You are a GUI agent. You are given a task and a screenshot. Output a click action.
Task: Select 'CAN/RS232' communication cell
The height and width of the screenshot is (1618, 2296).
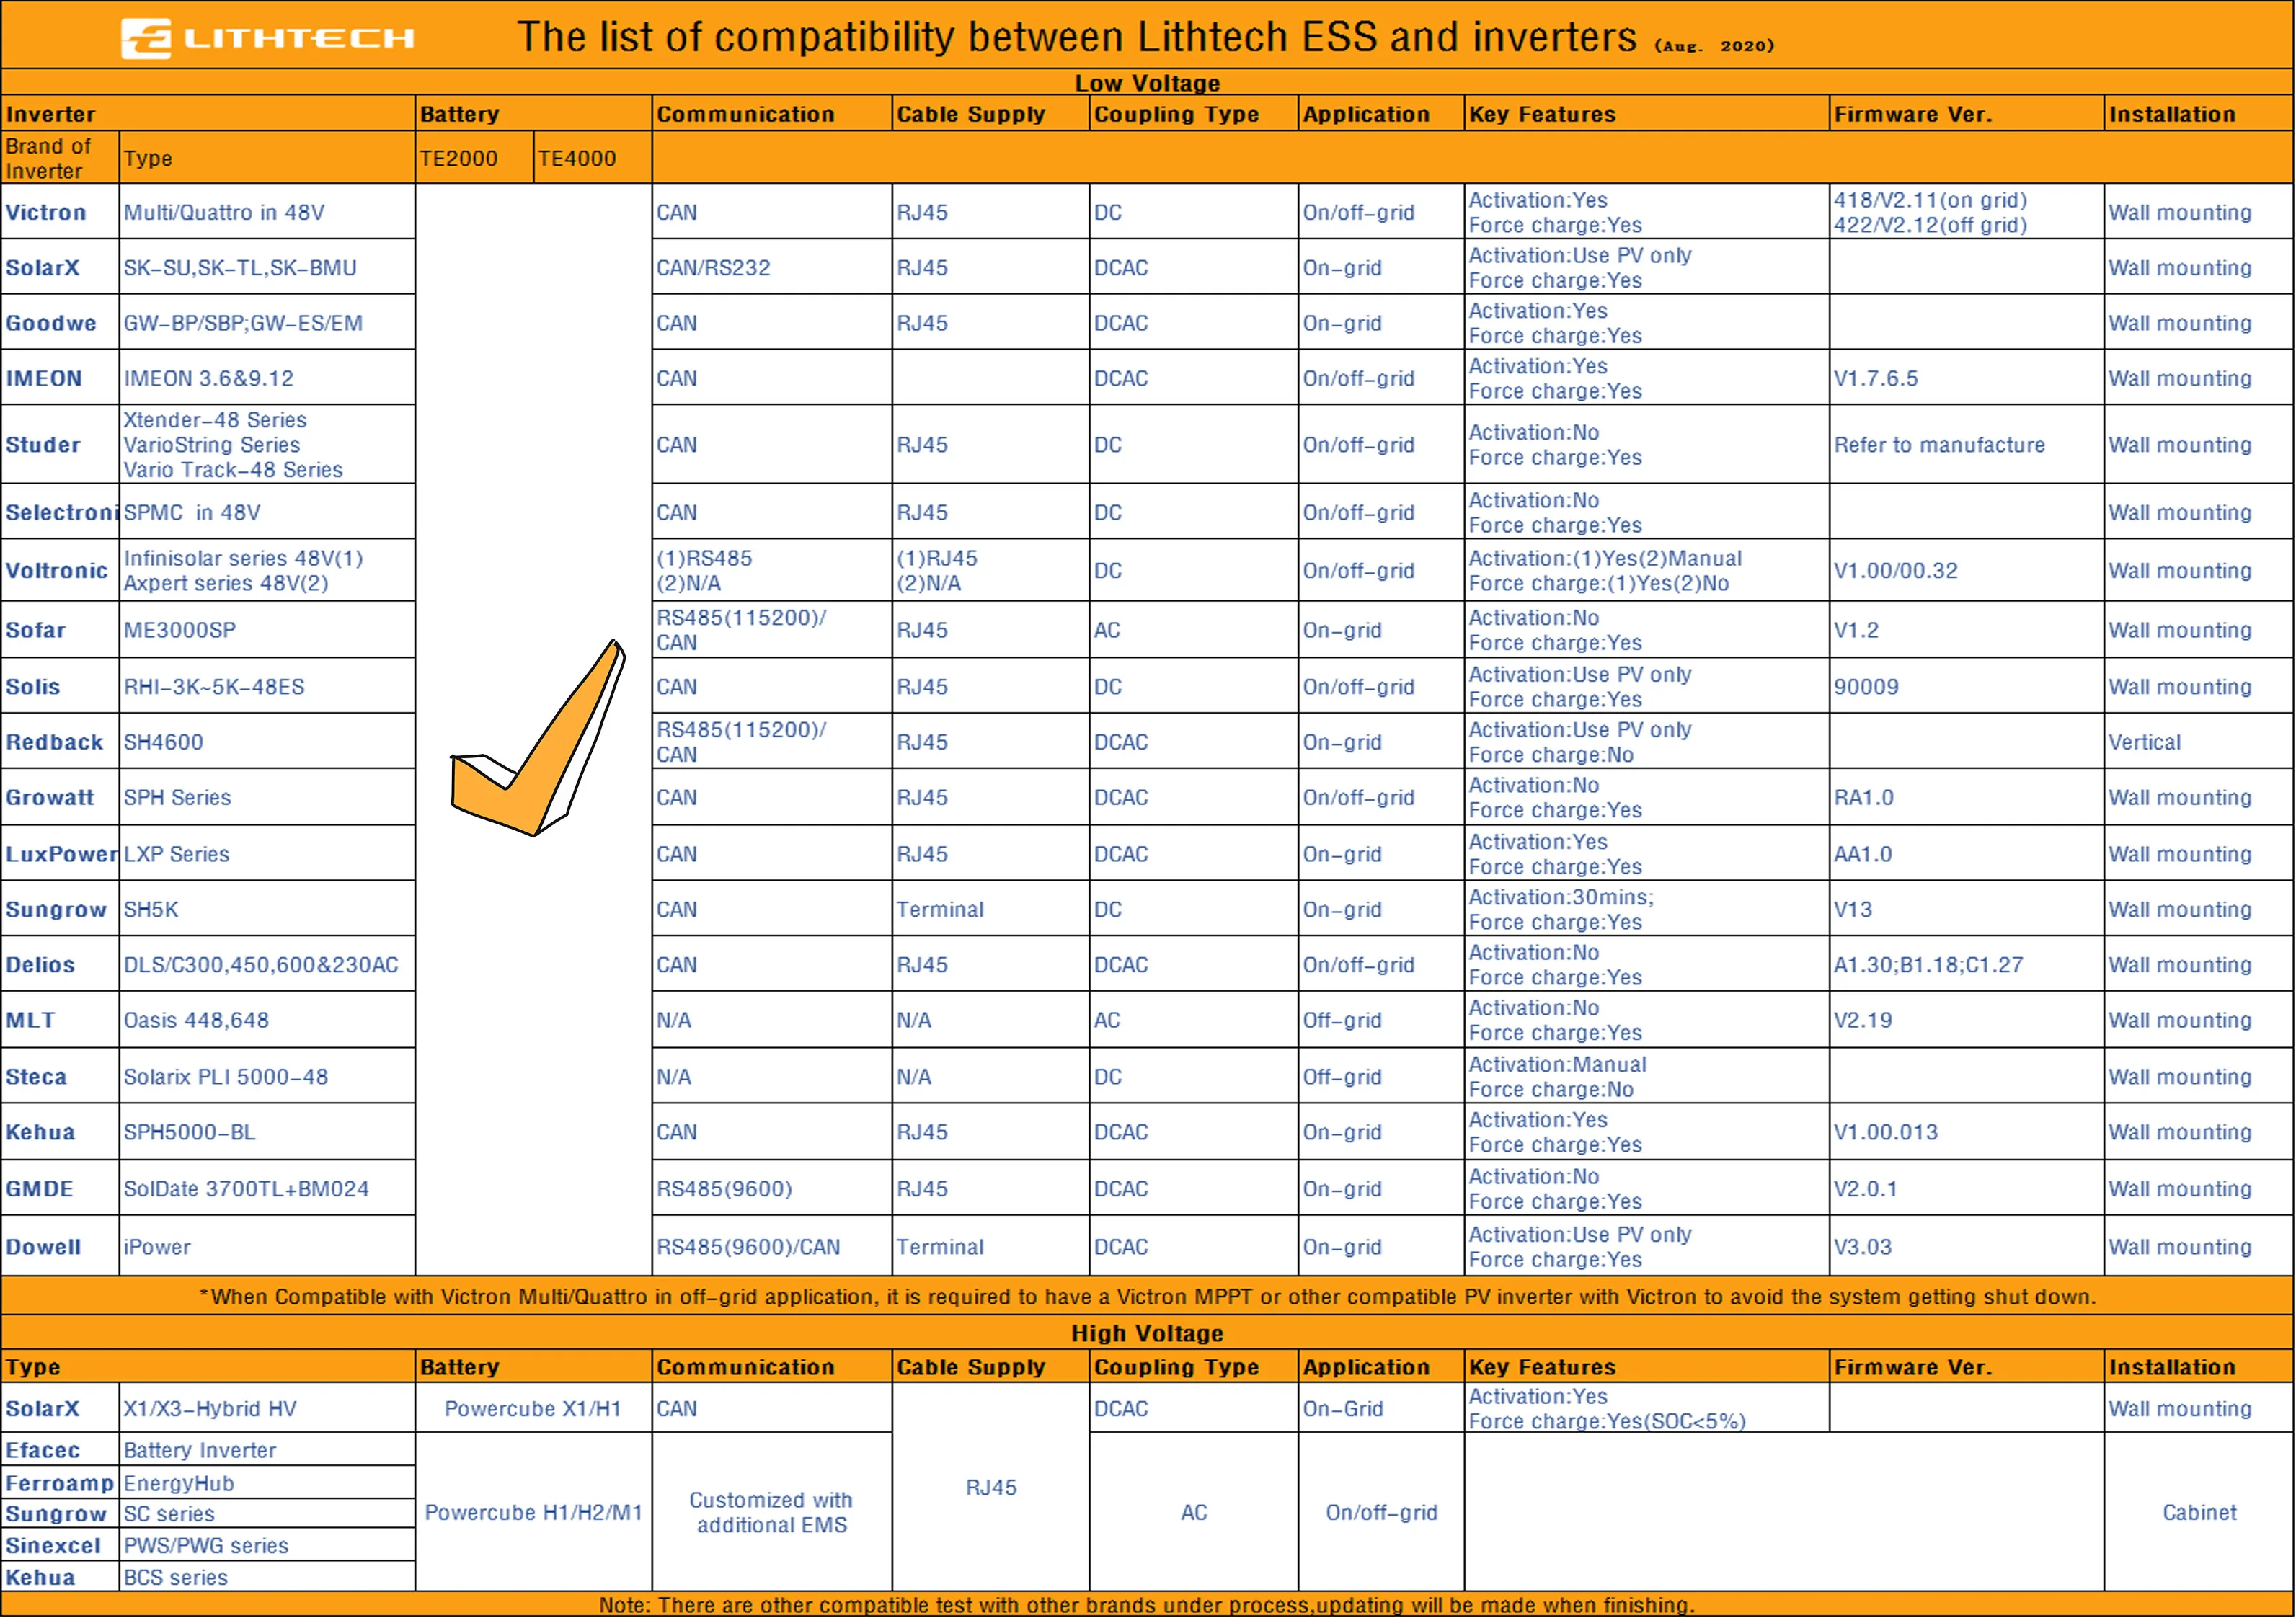click(x=771, y=267)
